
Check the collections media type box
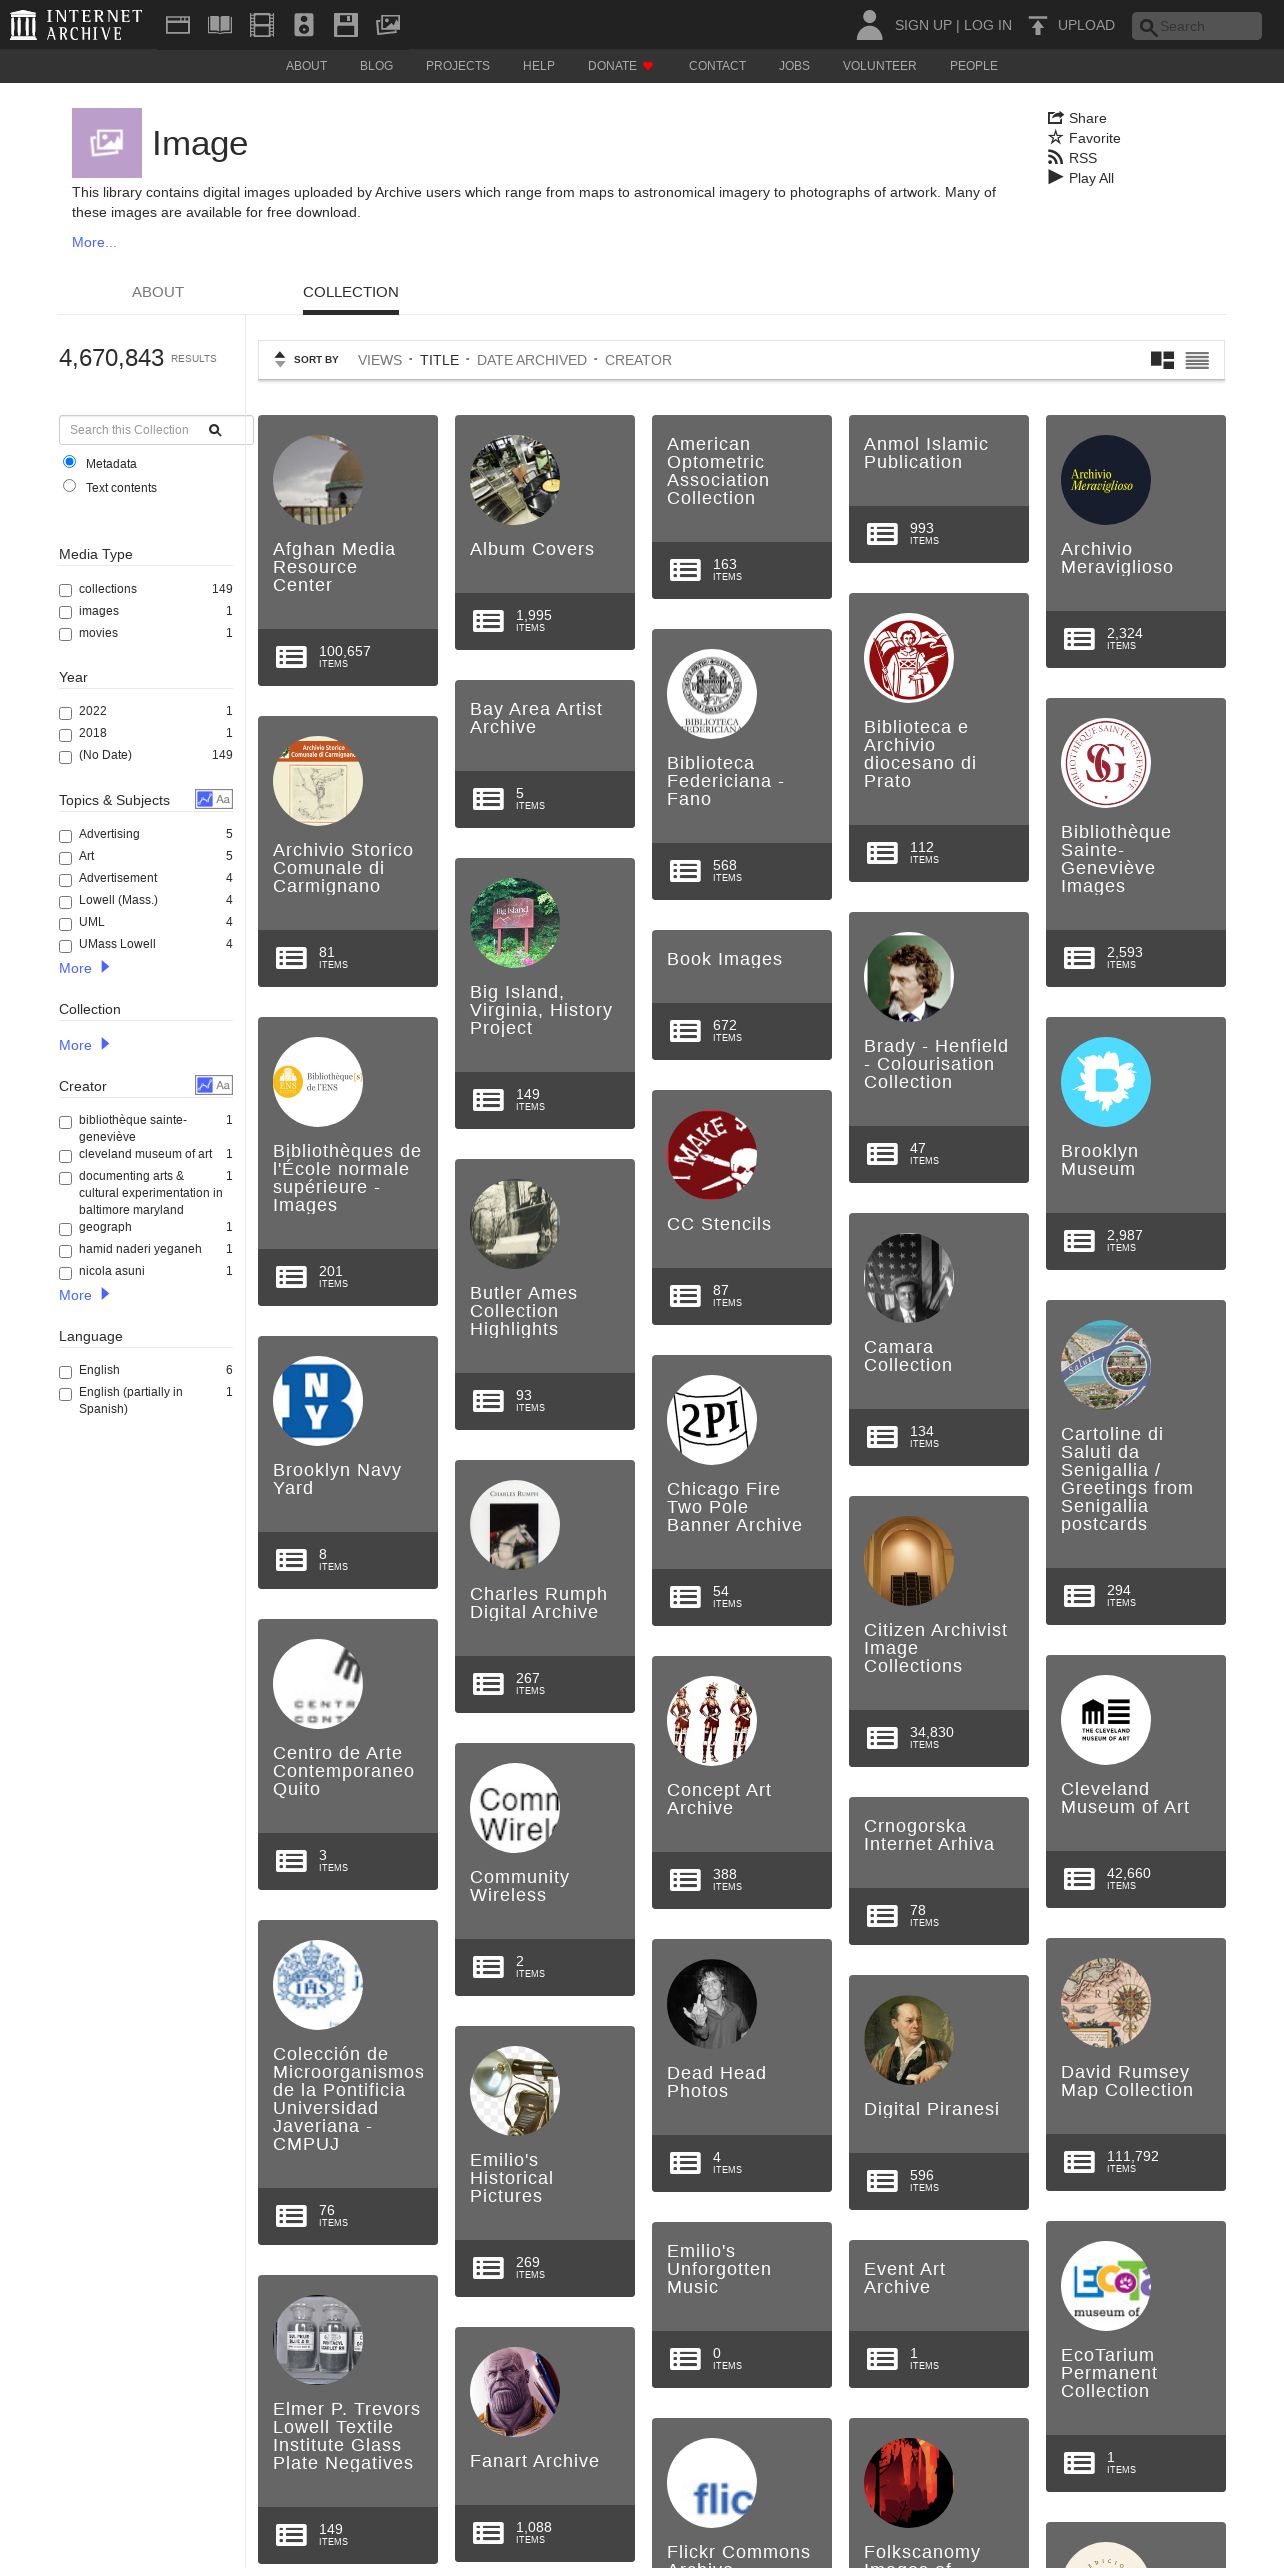(x=65, y=590)
